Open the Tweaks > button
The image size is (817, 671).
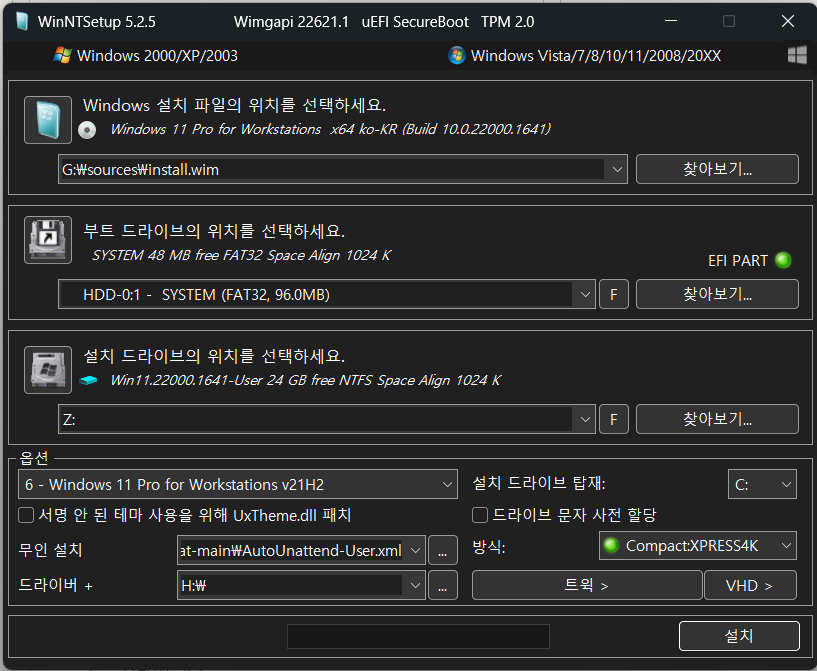coord(587,586)
